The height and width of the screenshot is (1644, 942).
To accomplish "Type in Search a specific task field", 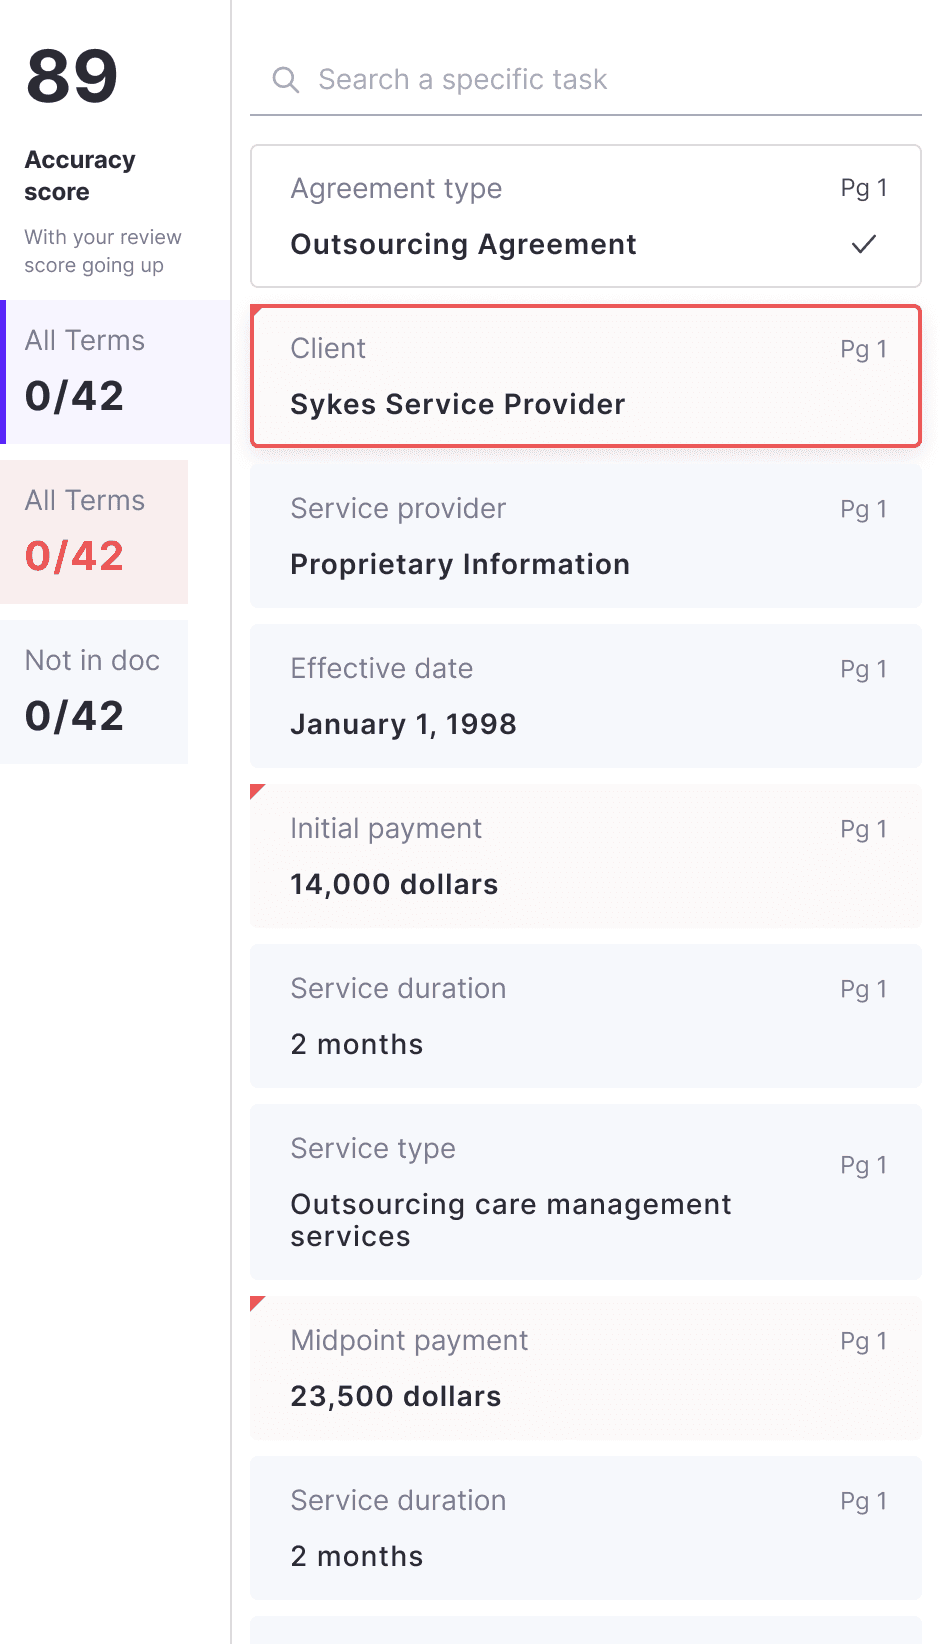I will (x=600, y=80).
